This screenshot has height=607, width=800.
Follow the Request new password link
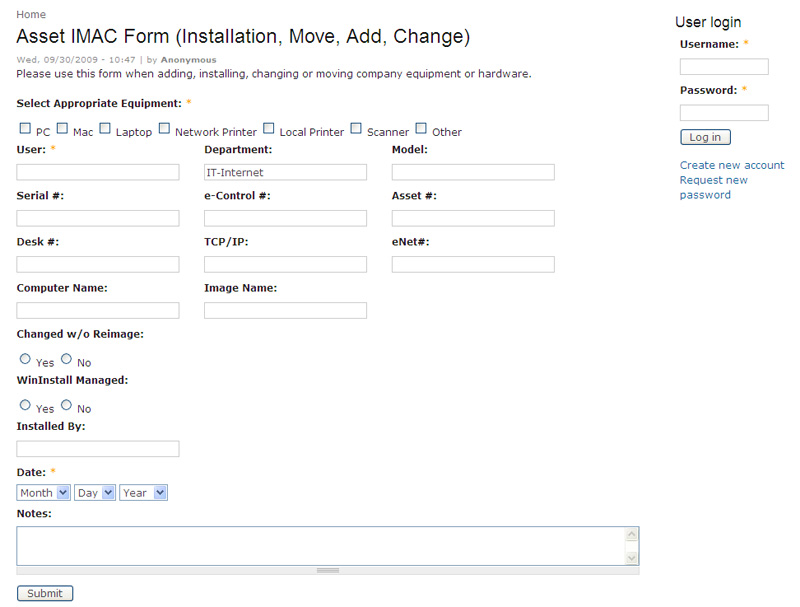[713, 187]
